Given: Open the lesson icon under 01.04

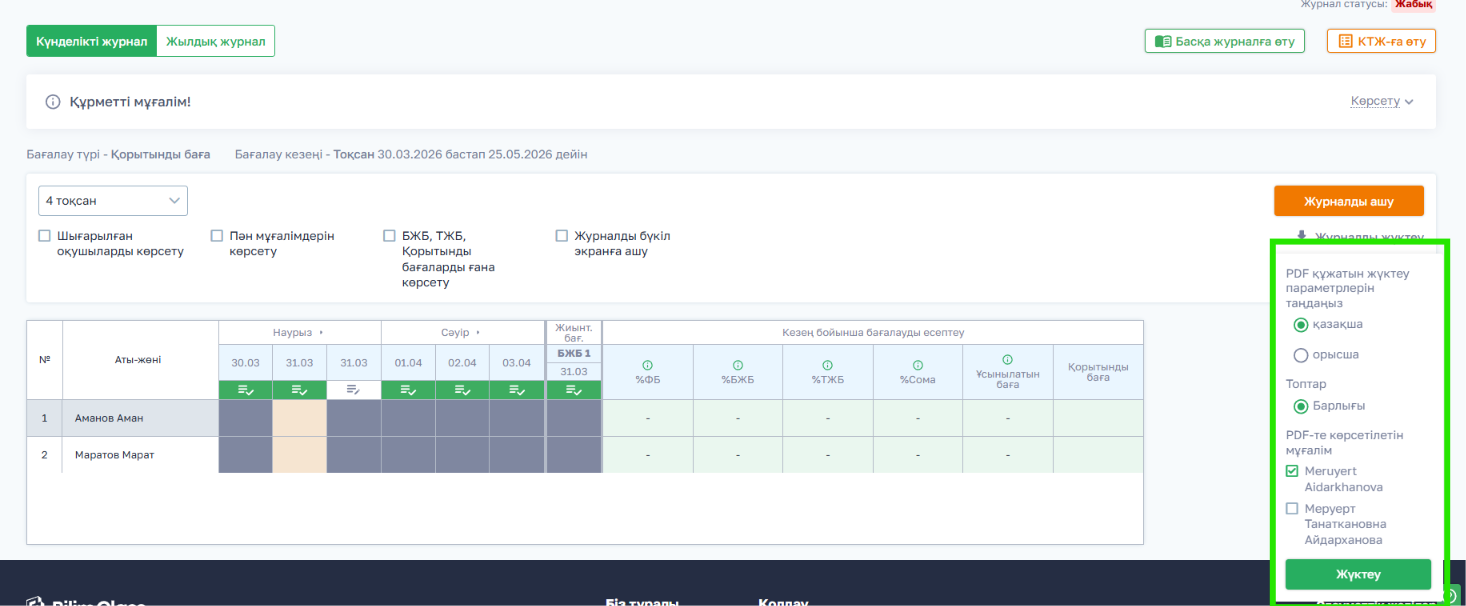Looking at the screenshot, I should tap(408, 390).
